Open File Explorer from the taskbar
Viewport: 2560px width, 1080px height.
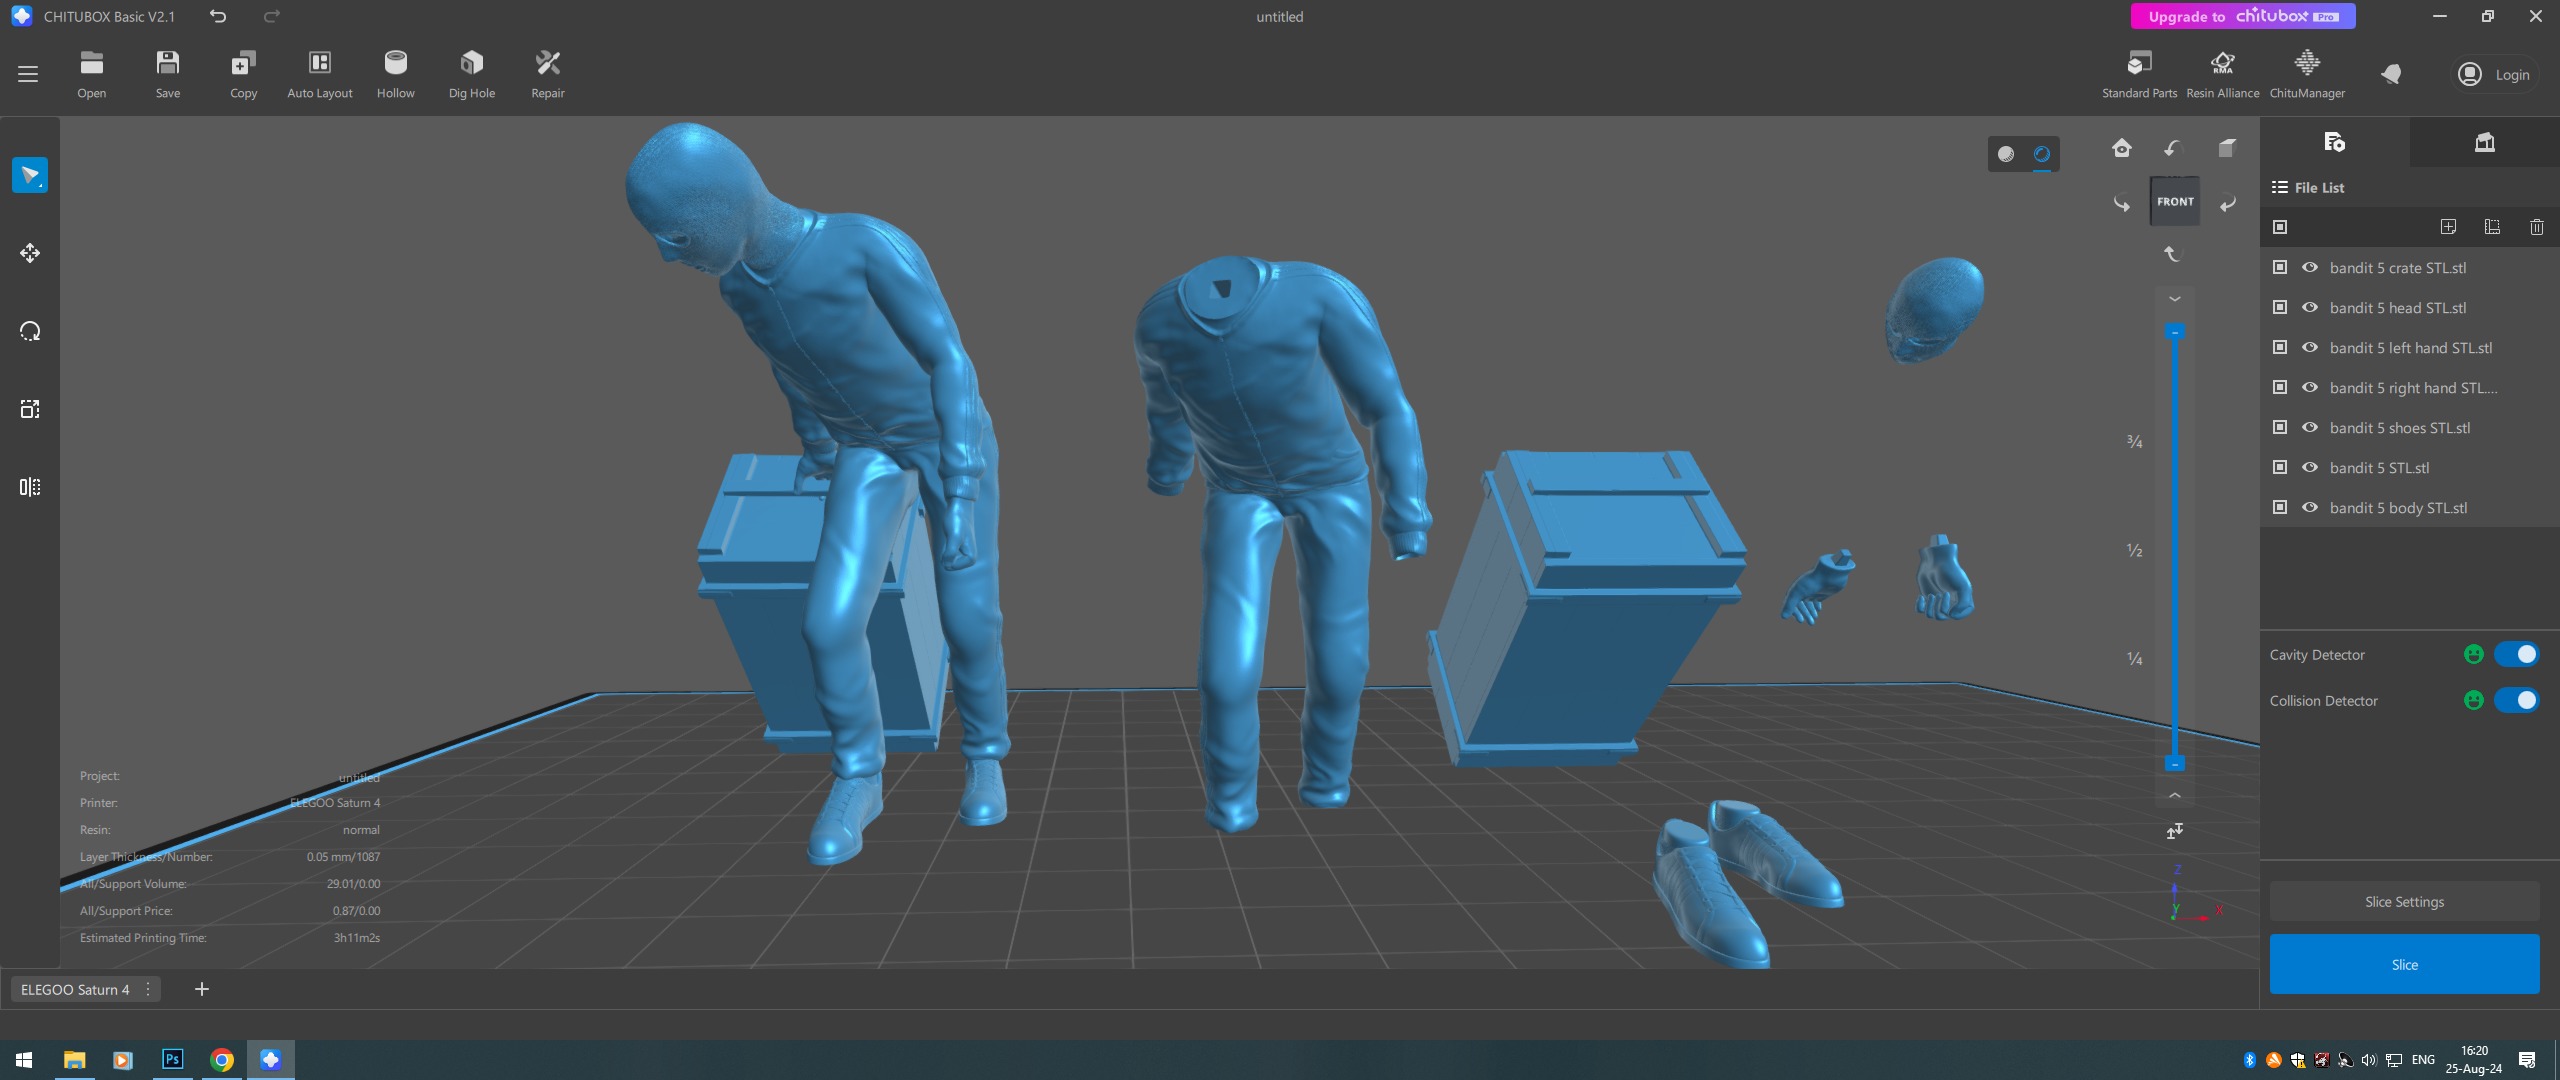coord(74,1059)
